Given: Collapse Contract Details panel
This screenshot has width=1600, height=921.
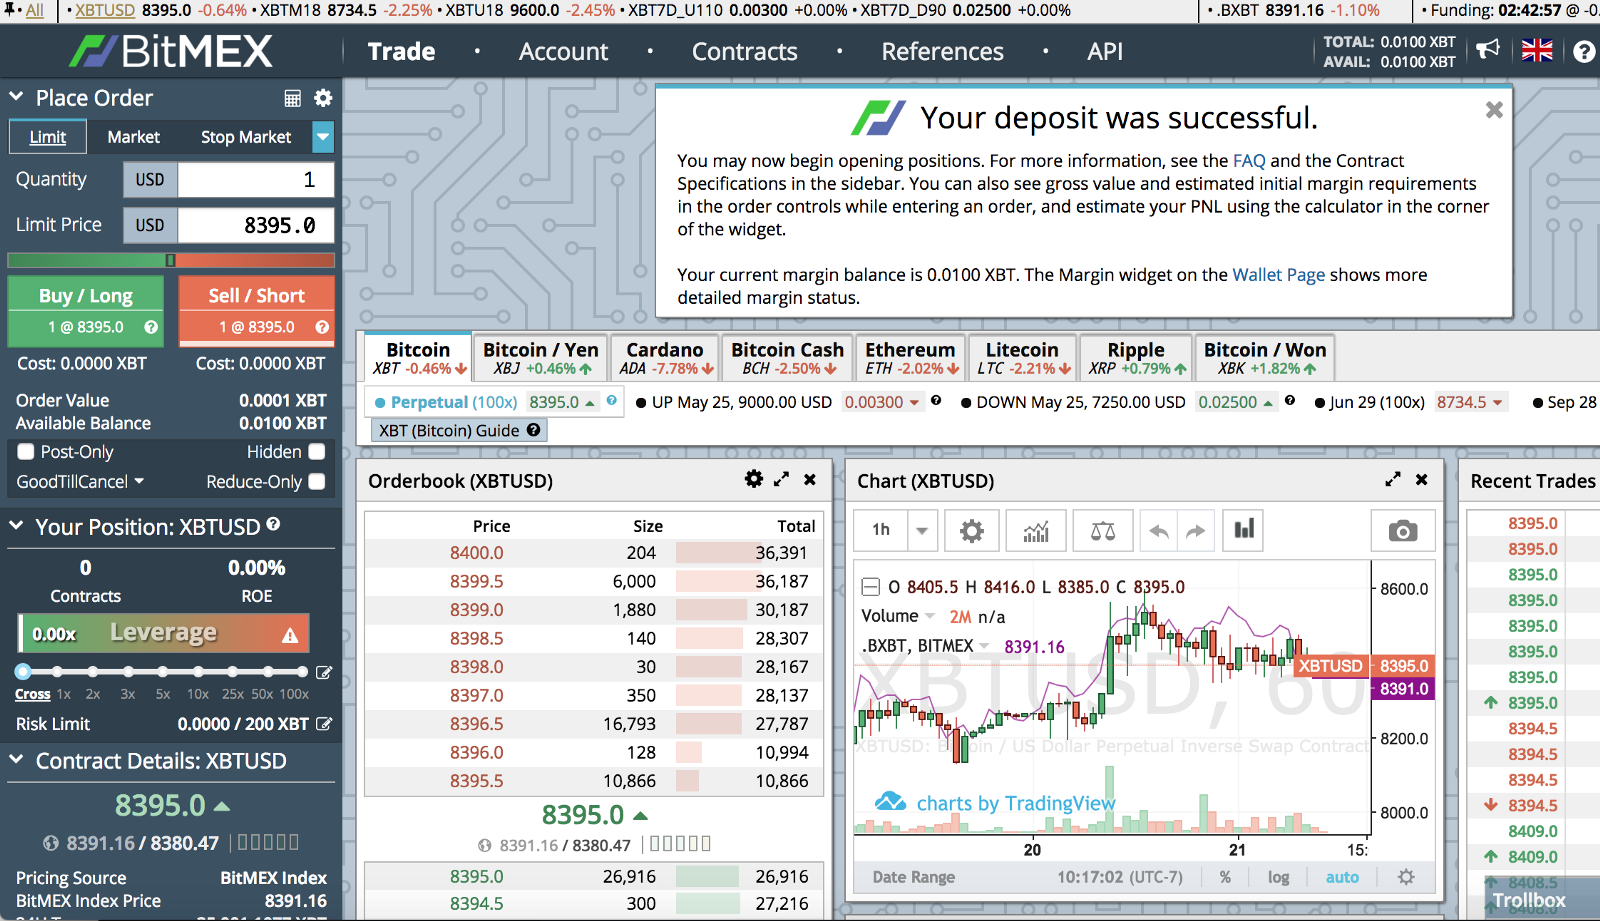Looking at the screenshot, I should click(x=16, y=760).
